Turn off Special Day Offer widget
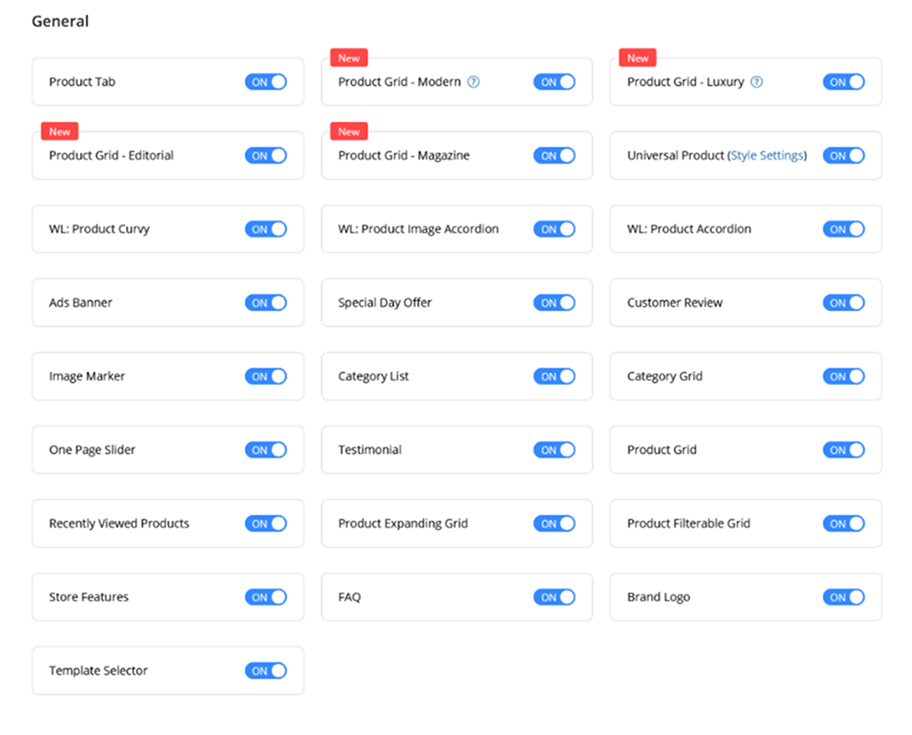912x735 pixels. (555, 303)
